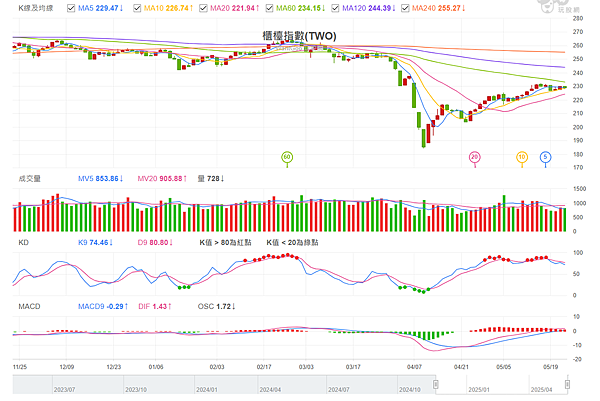Click the orange 10 marker pin
Image resolution: width=600 pixels, height=401 pixels.
pyautogui.click(x=522, y=158)
